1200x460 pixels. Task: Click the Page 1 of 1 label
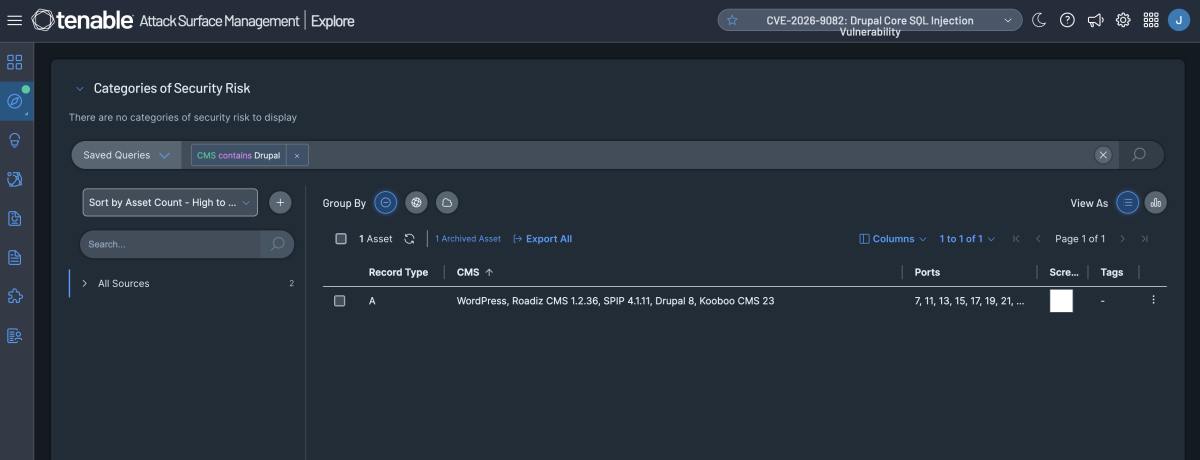[x=1080, y=239]
